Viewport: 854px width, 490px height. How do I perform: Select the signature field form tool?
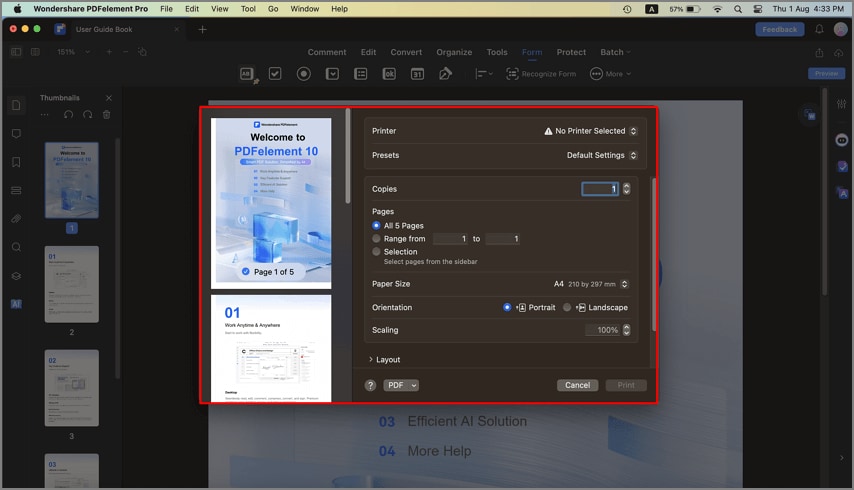tap(446, 74)
